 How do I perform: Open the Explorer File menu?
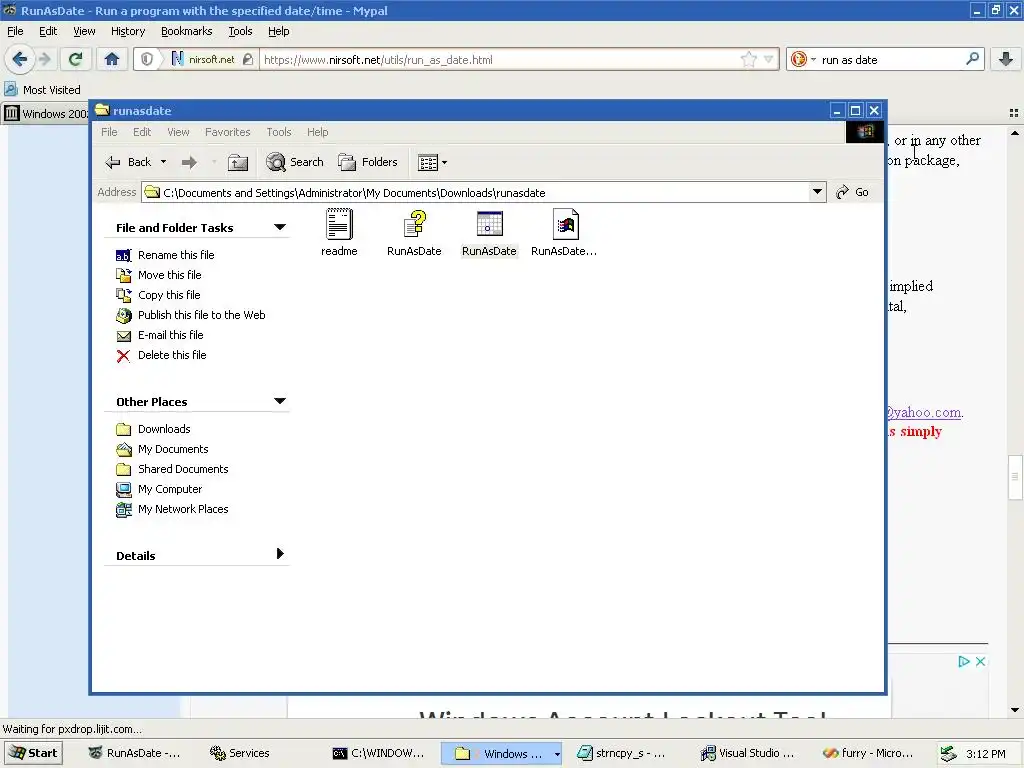pos(109,132)
